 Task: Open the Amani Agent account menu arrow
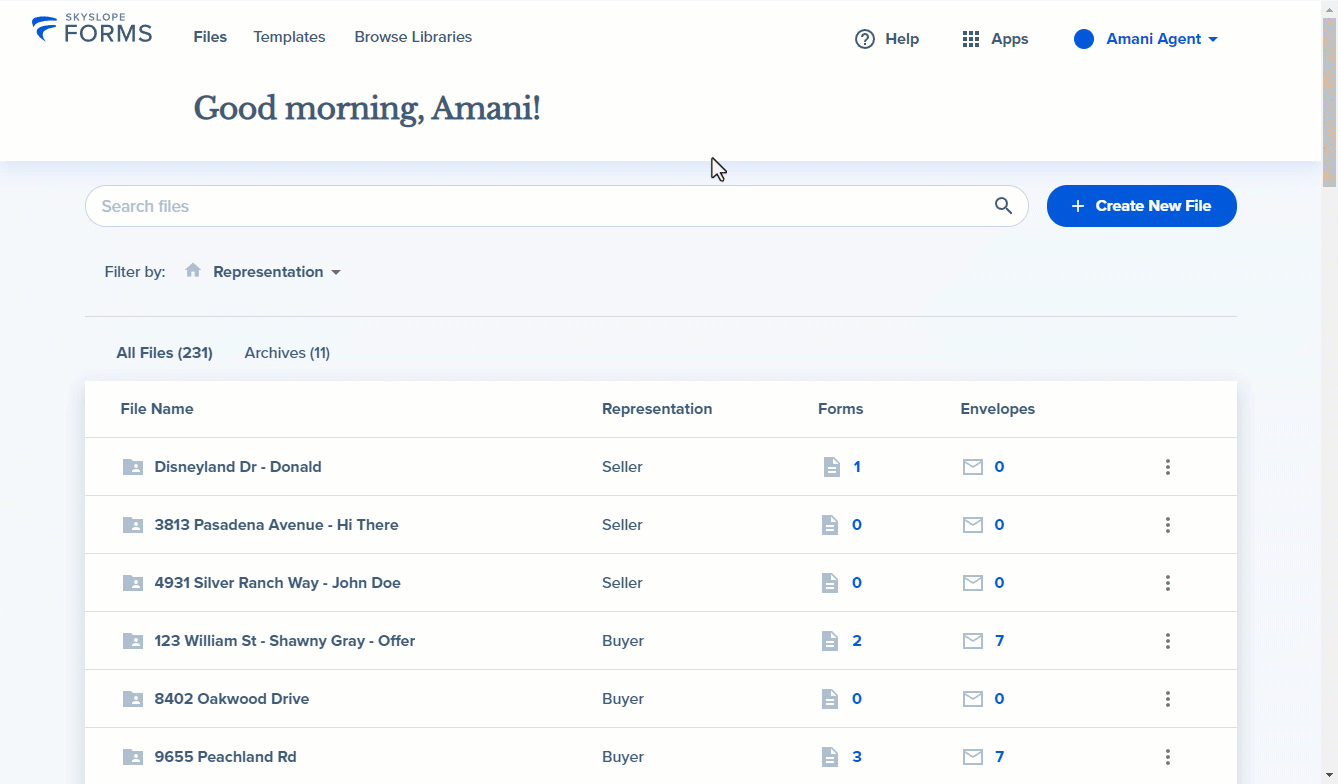(x=1213, y=40)
